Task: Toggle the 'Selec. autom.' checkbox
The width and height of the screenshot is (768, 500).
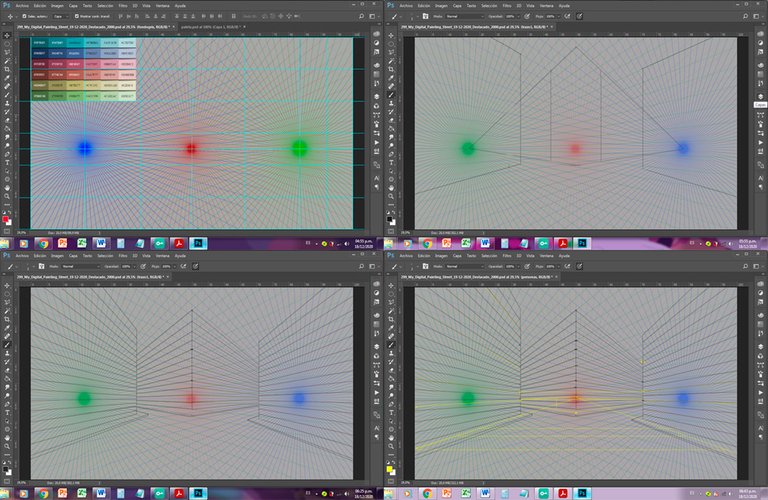Action: coord(24,16)
